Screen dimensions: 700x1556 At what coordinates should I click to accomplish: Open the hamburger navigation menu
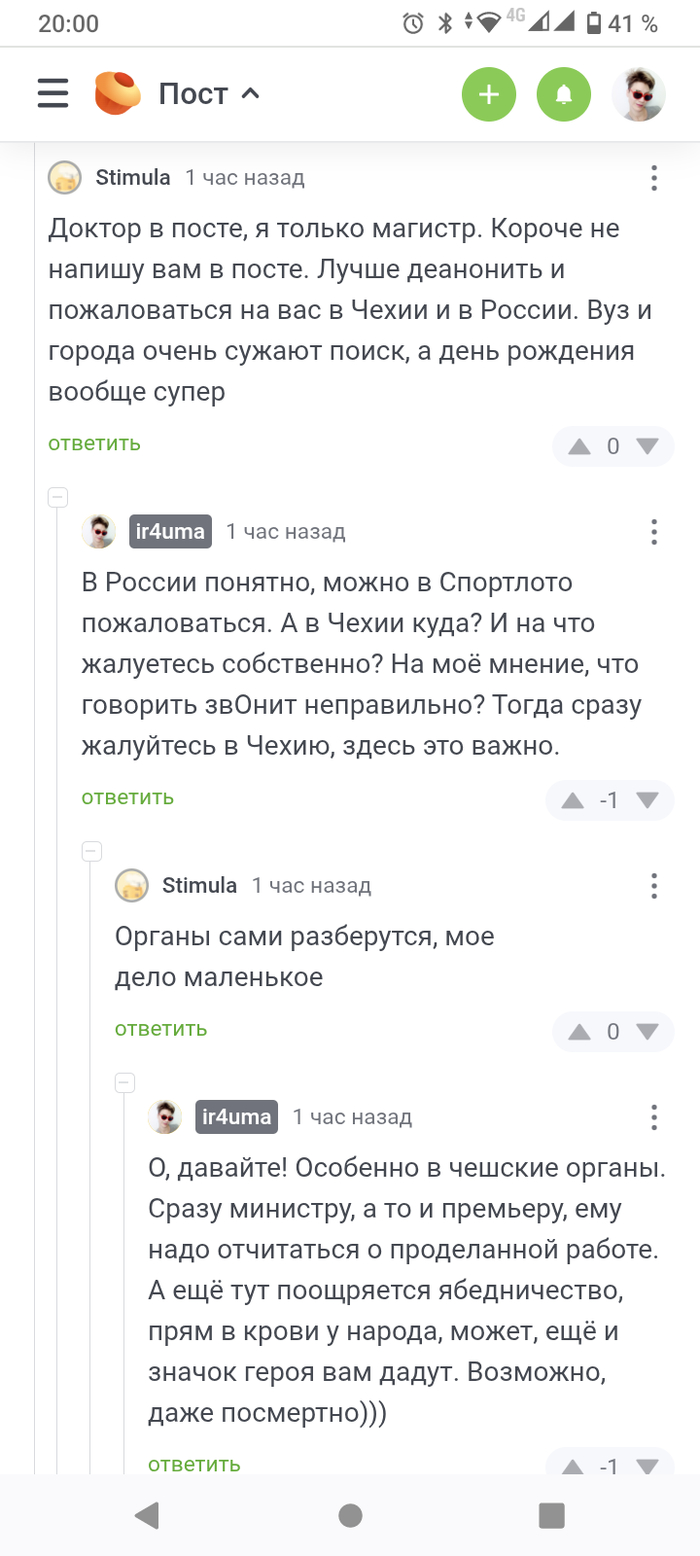pos(53,94)
